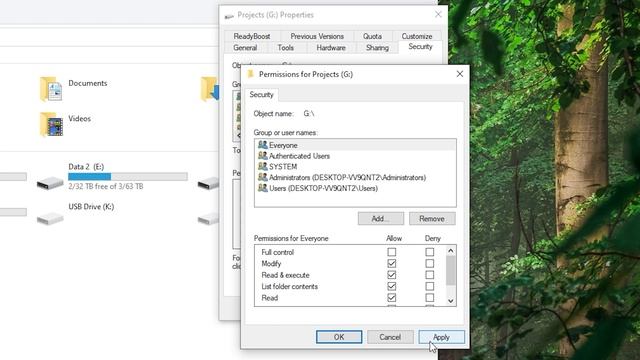Image resolution: width=640 pixels, height=360 pixels.
Task: Click the Full control permission label
Action: (278, 252)
